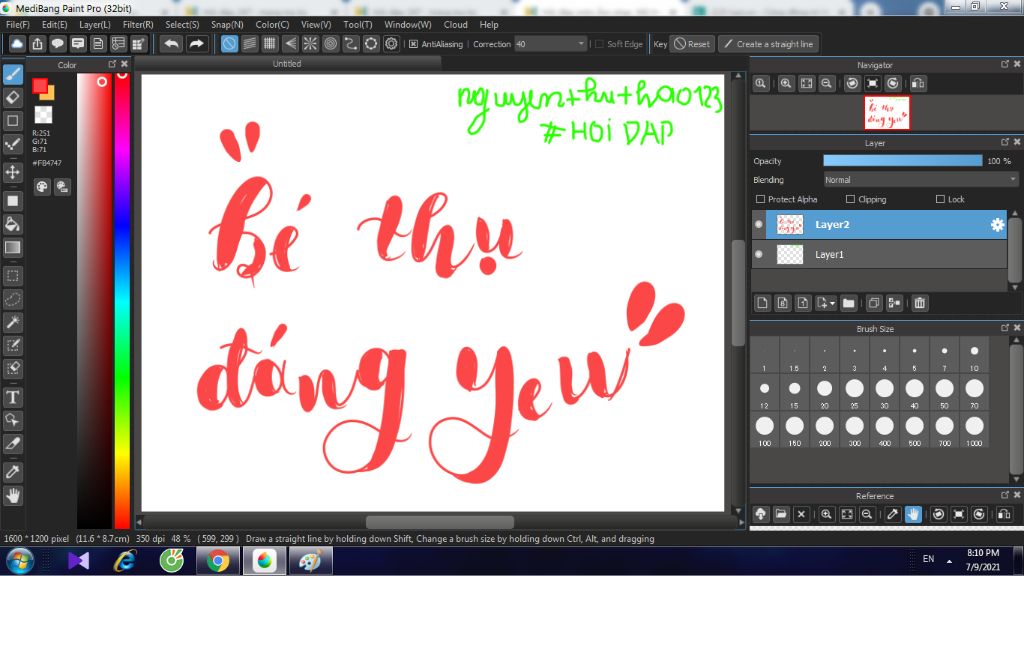Open Windows Start menu
The image size is (1024, 661).
pyautogui.click(x=20, y=561)
